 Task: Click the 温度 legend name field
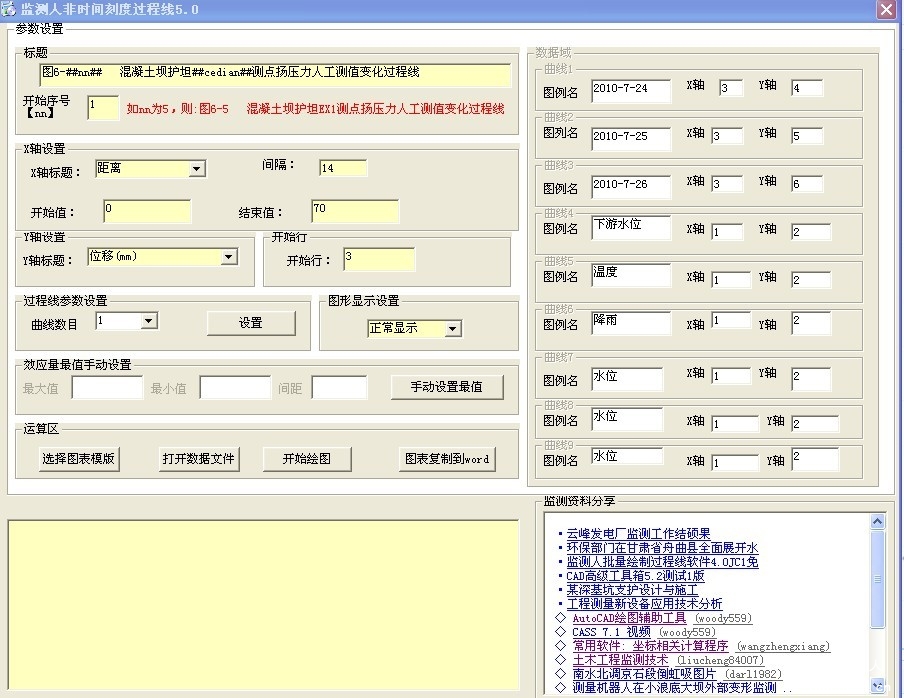[631, 276]
